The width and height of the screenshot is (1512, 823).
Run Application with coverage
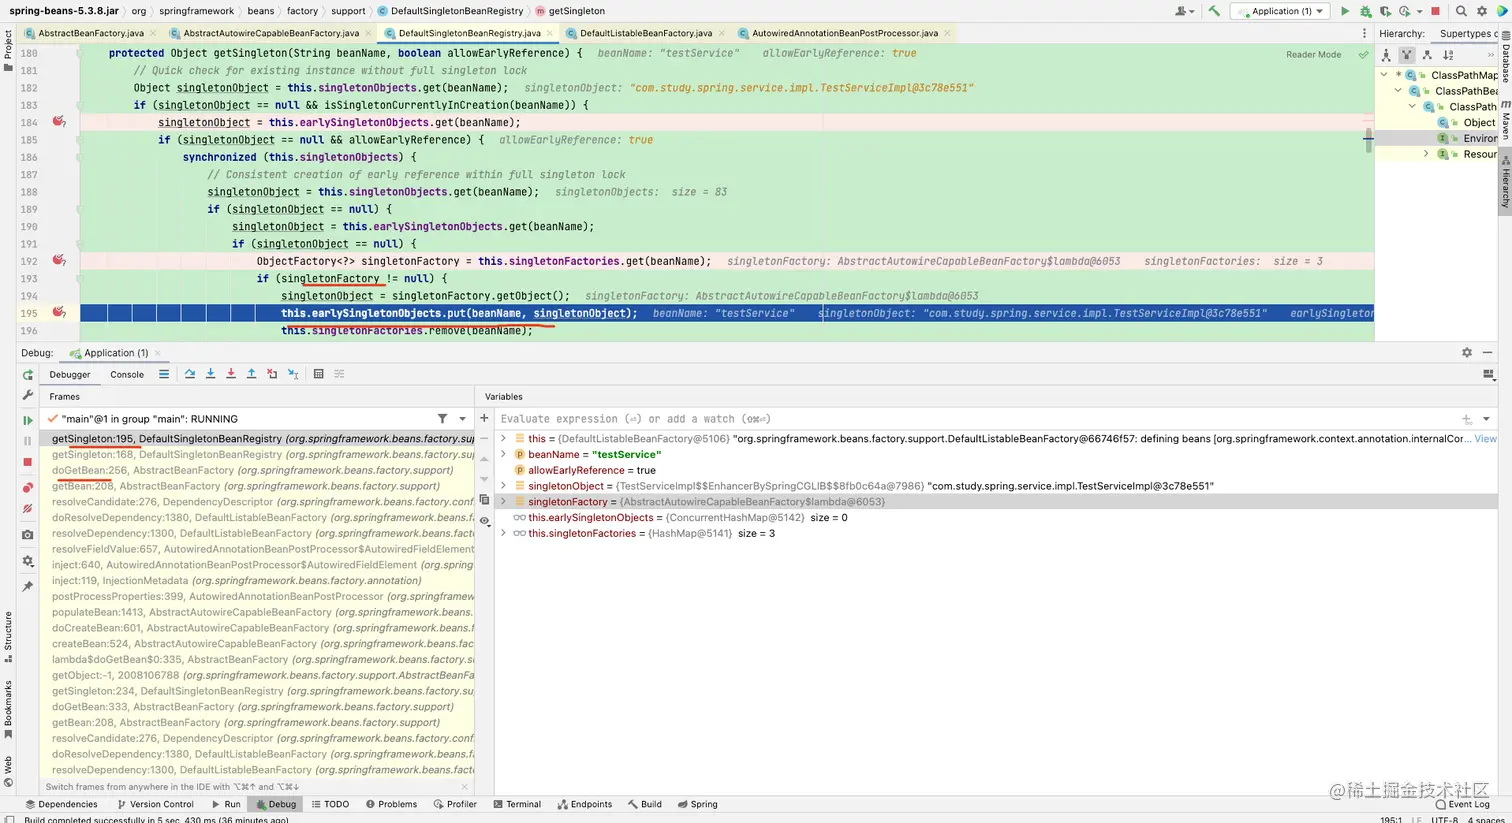pyautogui.click(x=1385, y=11)
